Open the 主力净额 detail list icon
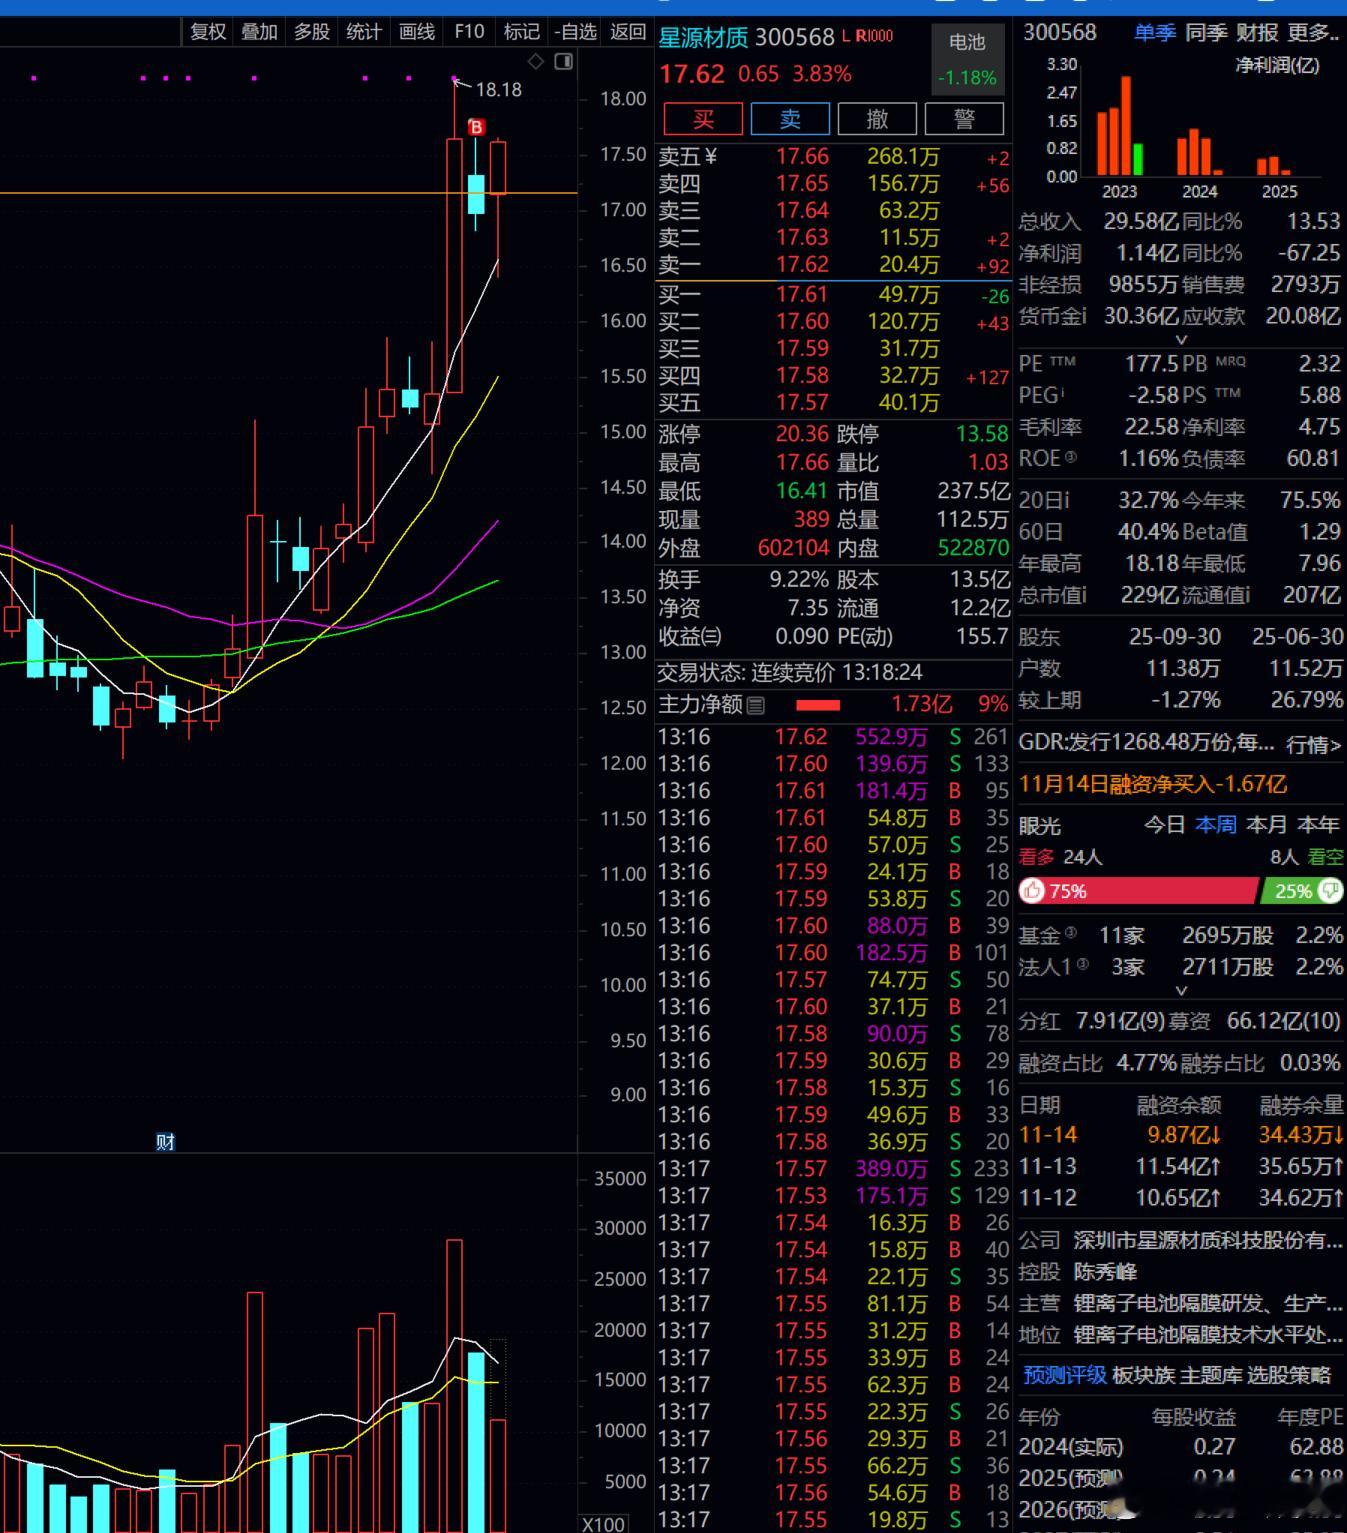Image resolution: width=1347 pixels, height=1533 pixels. [756, 705]
